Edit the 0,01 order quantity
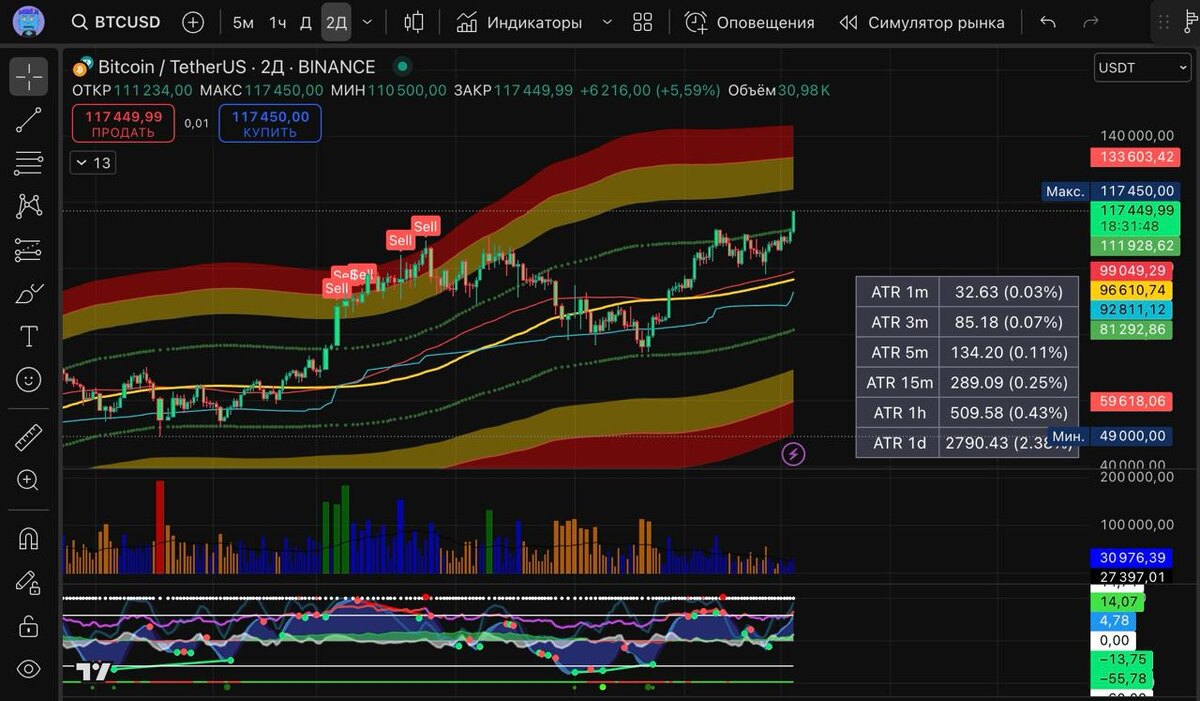Viewport: 1200px width, 701px height. 197,123
